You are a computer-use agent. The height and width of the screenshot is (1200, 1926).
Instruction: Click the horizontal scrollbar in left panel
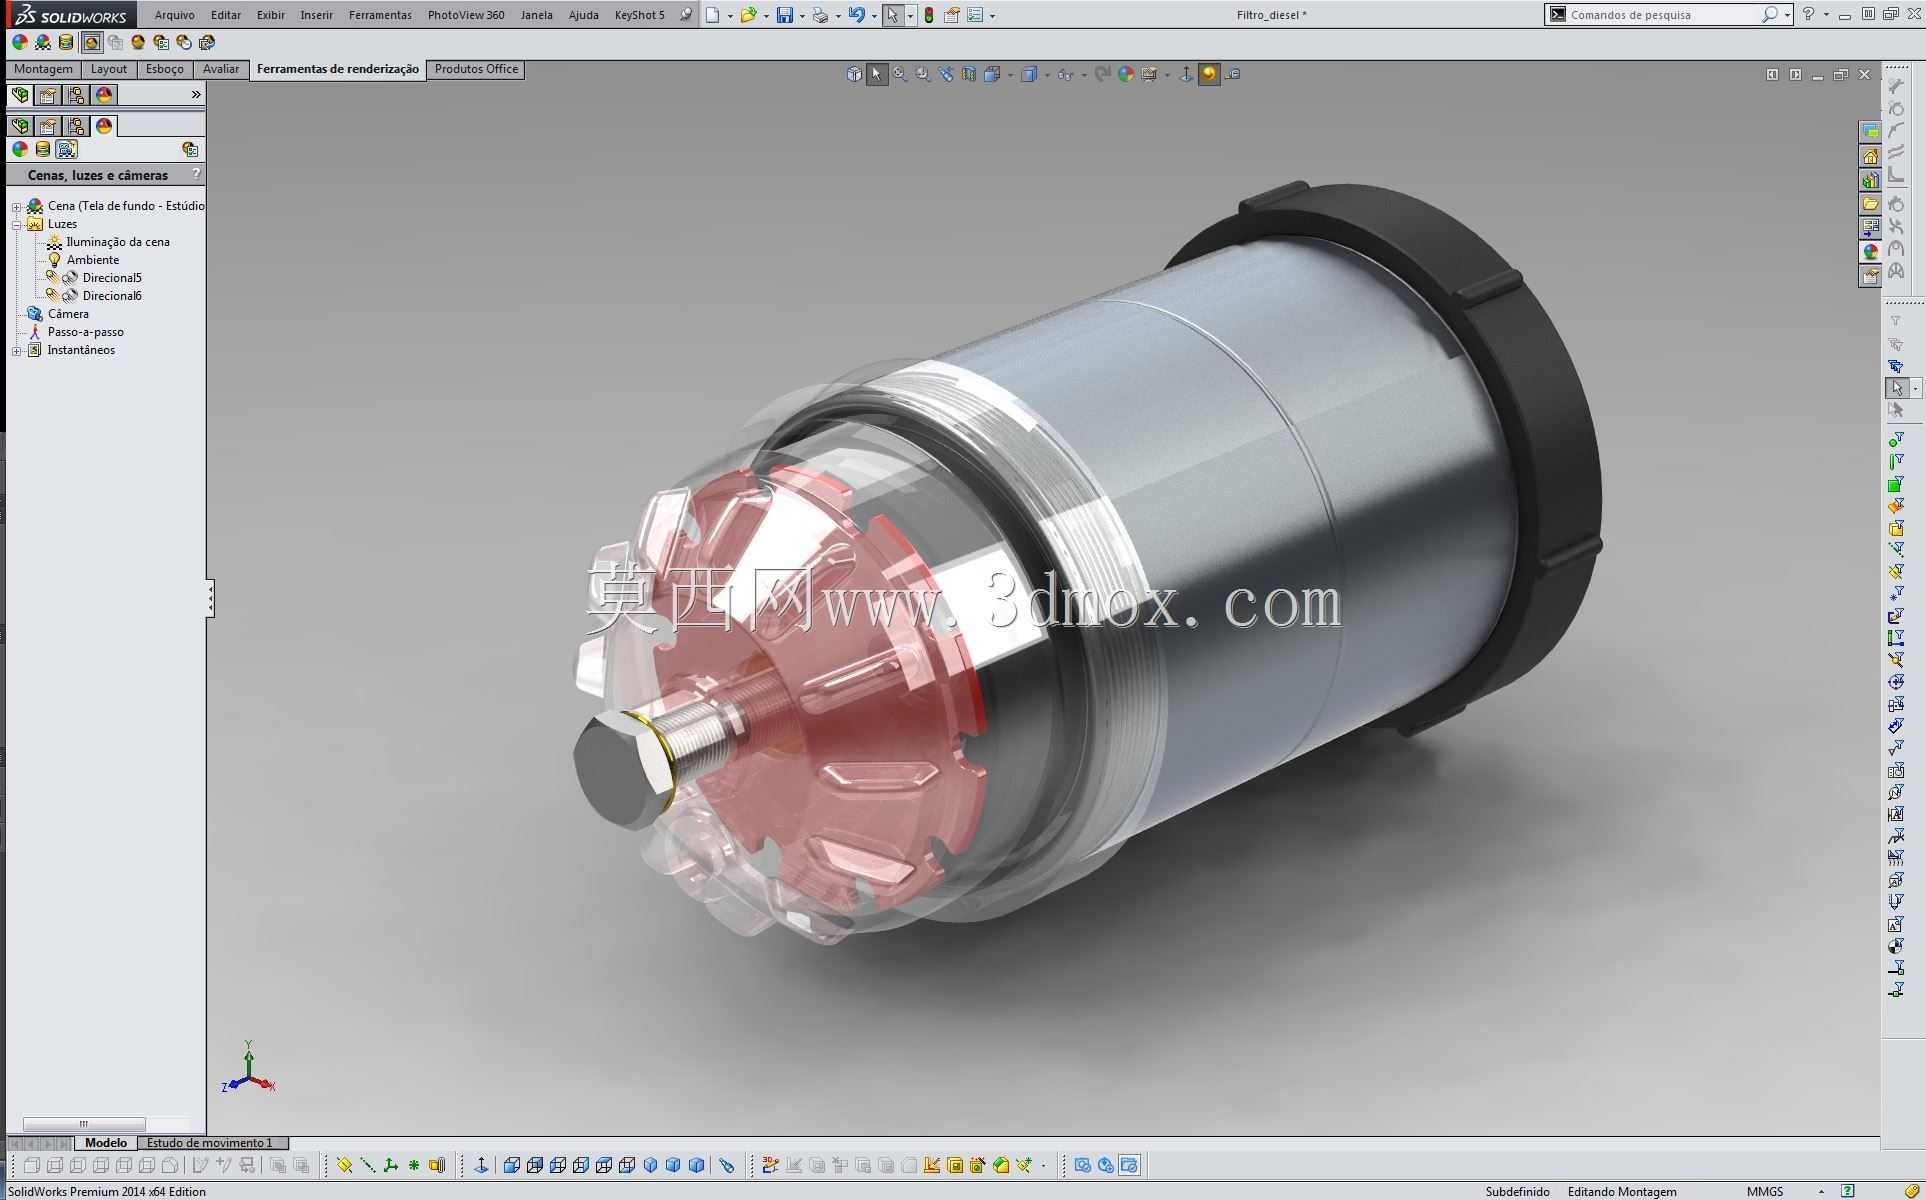coord(84,1124)
